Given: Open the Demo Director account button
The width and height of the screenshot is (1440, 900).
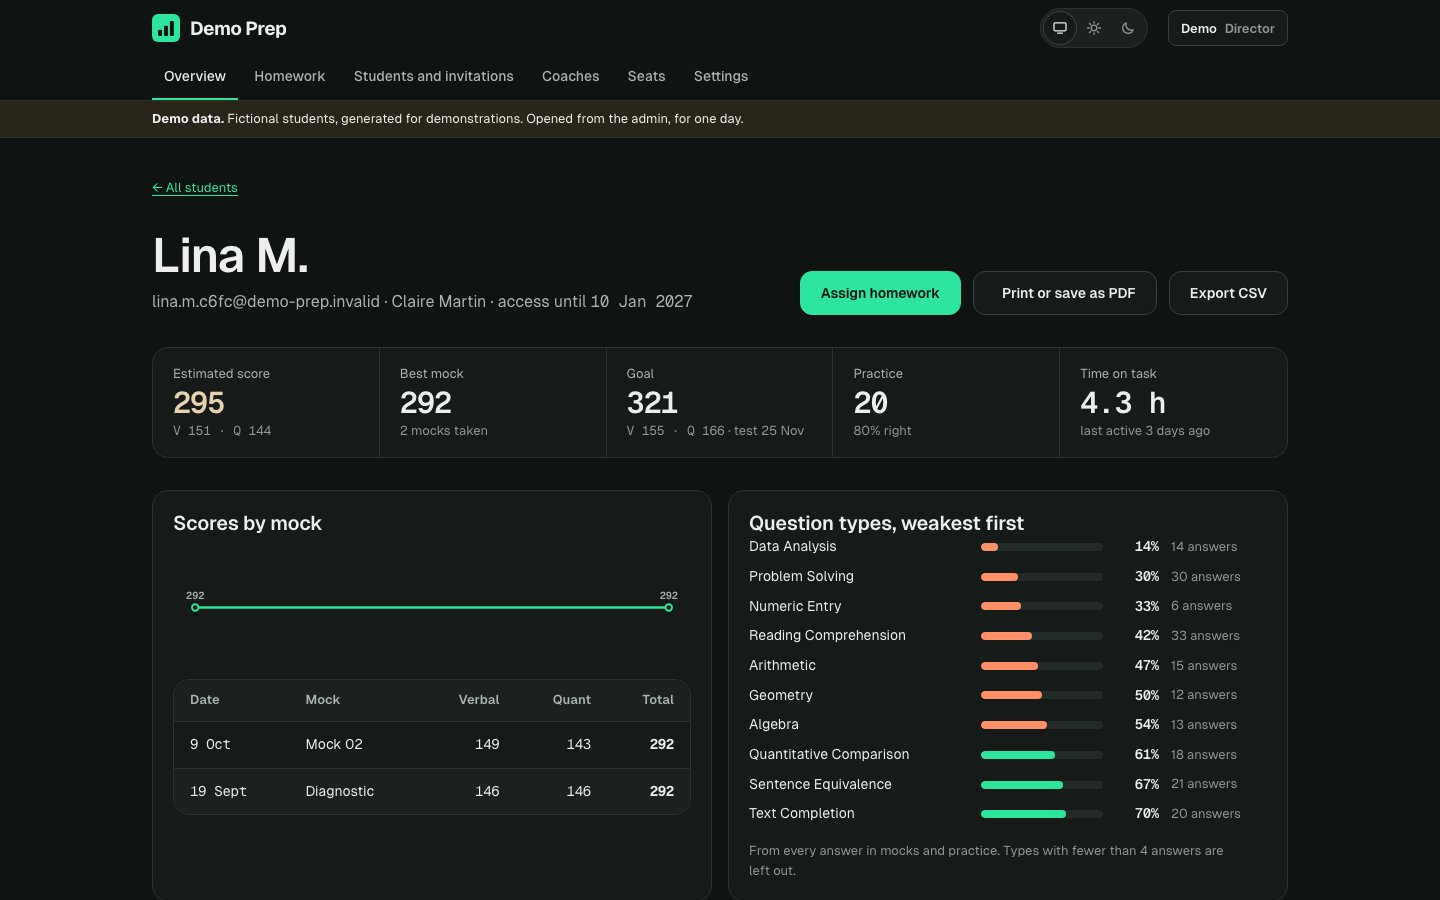Looking at the screenshot, I should [x=1227, y=28].
